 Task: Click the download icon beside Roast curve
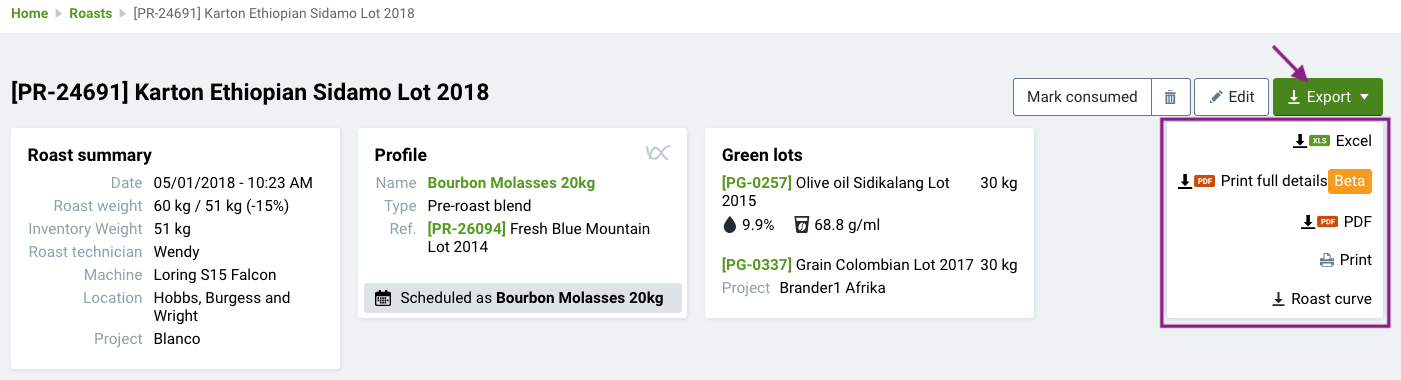[x=1278, y=299]
